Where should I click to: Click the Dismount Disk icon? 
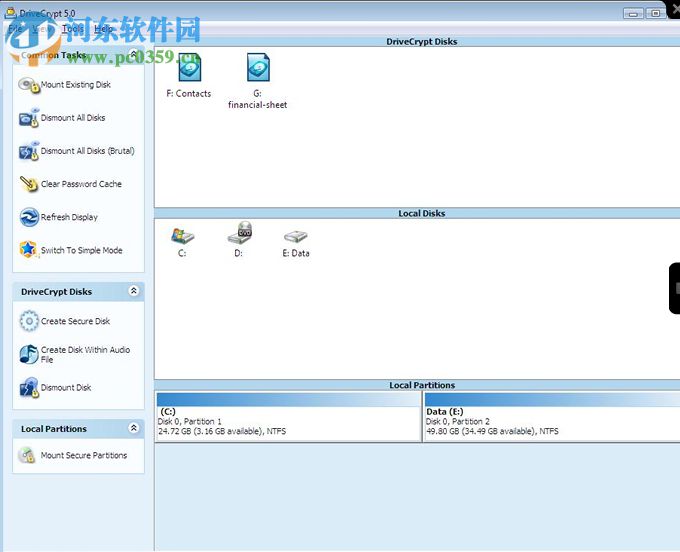tap(29, 388)
